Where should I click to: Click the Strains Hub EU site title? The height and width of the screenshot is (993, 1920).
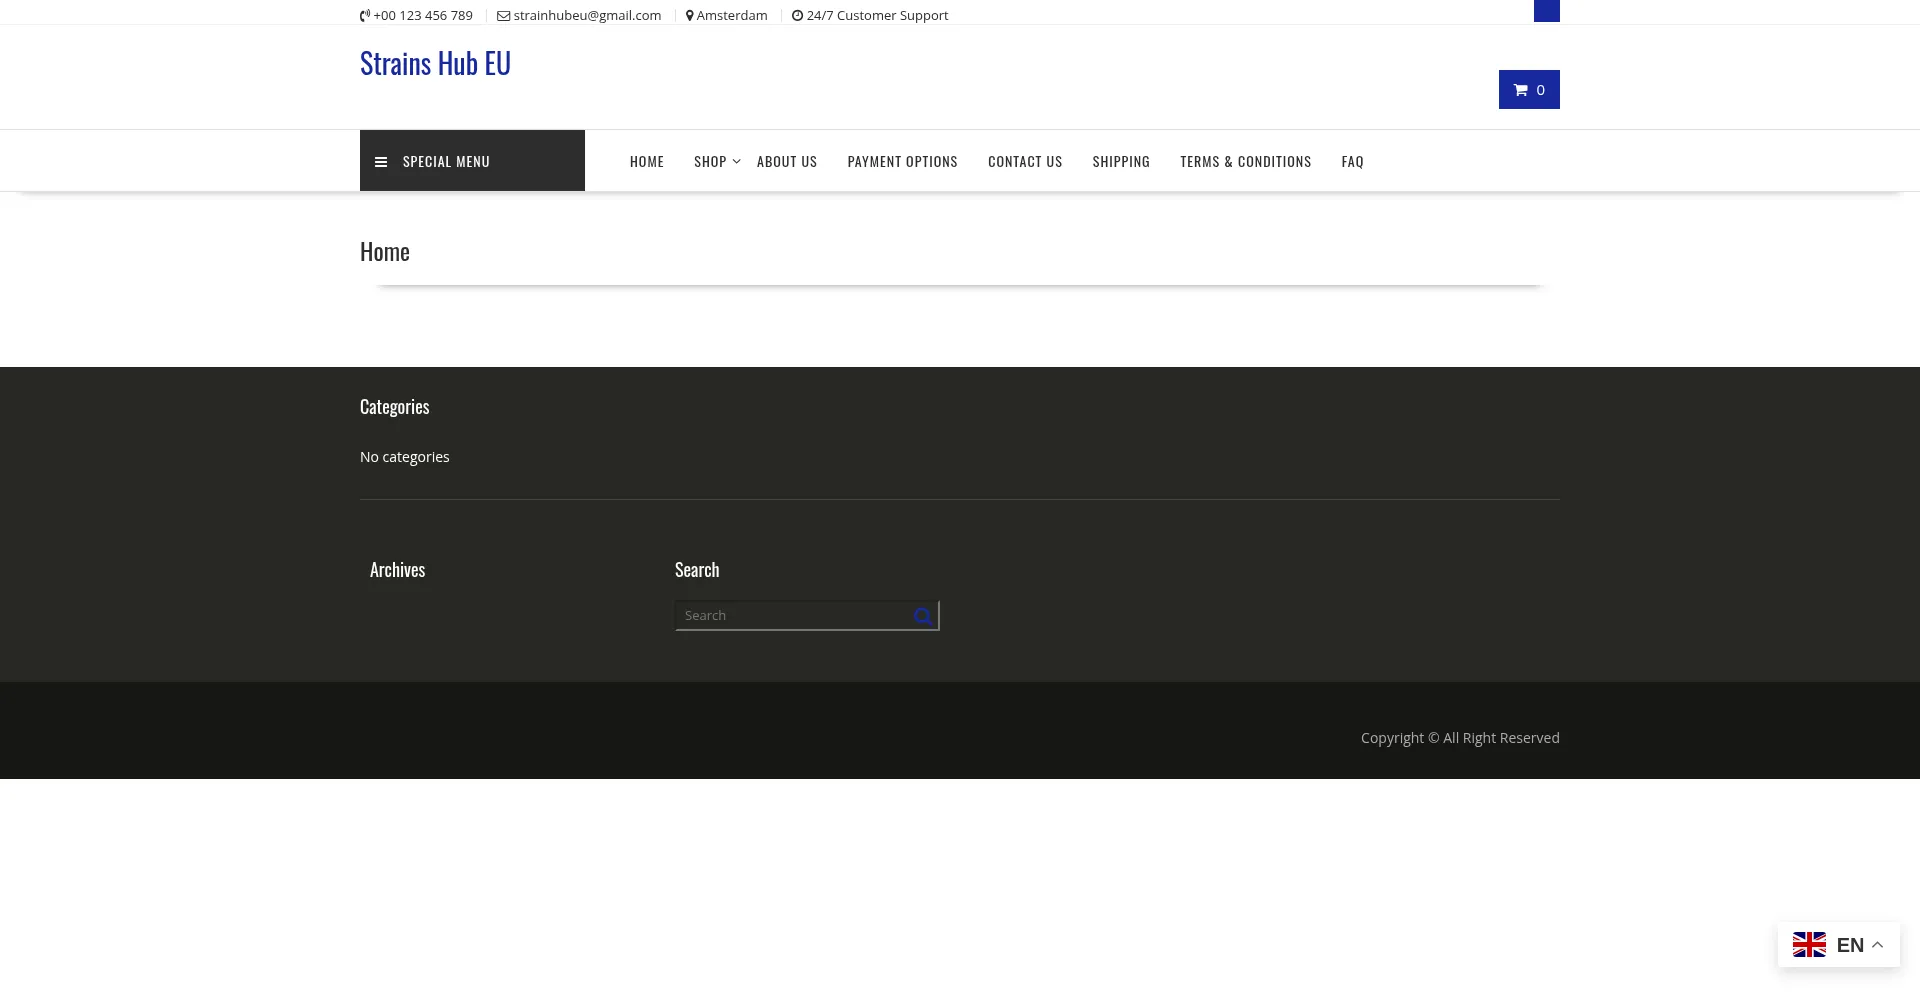tap(435, 63)
